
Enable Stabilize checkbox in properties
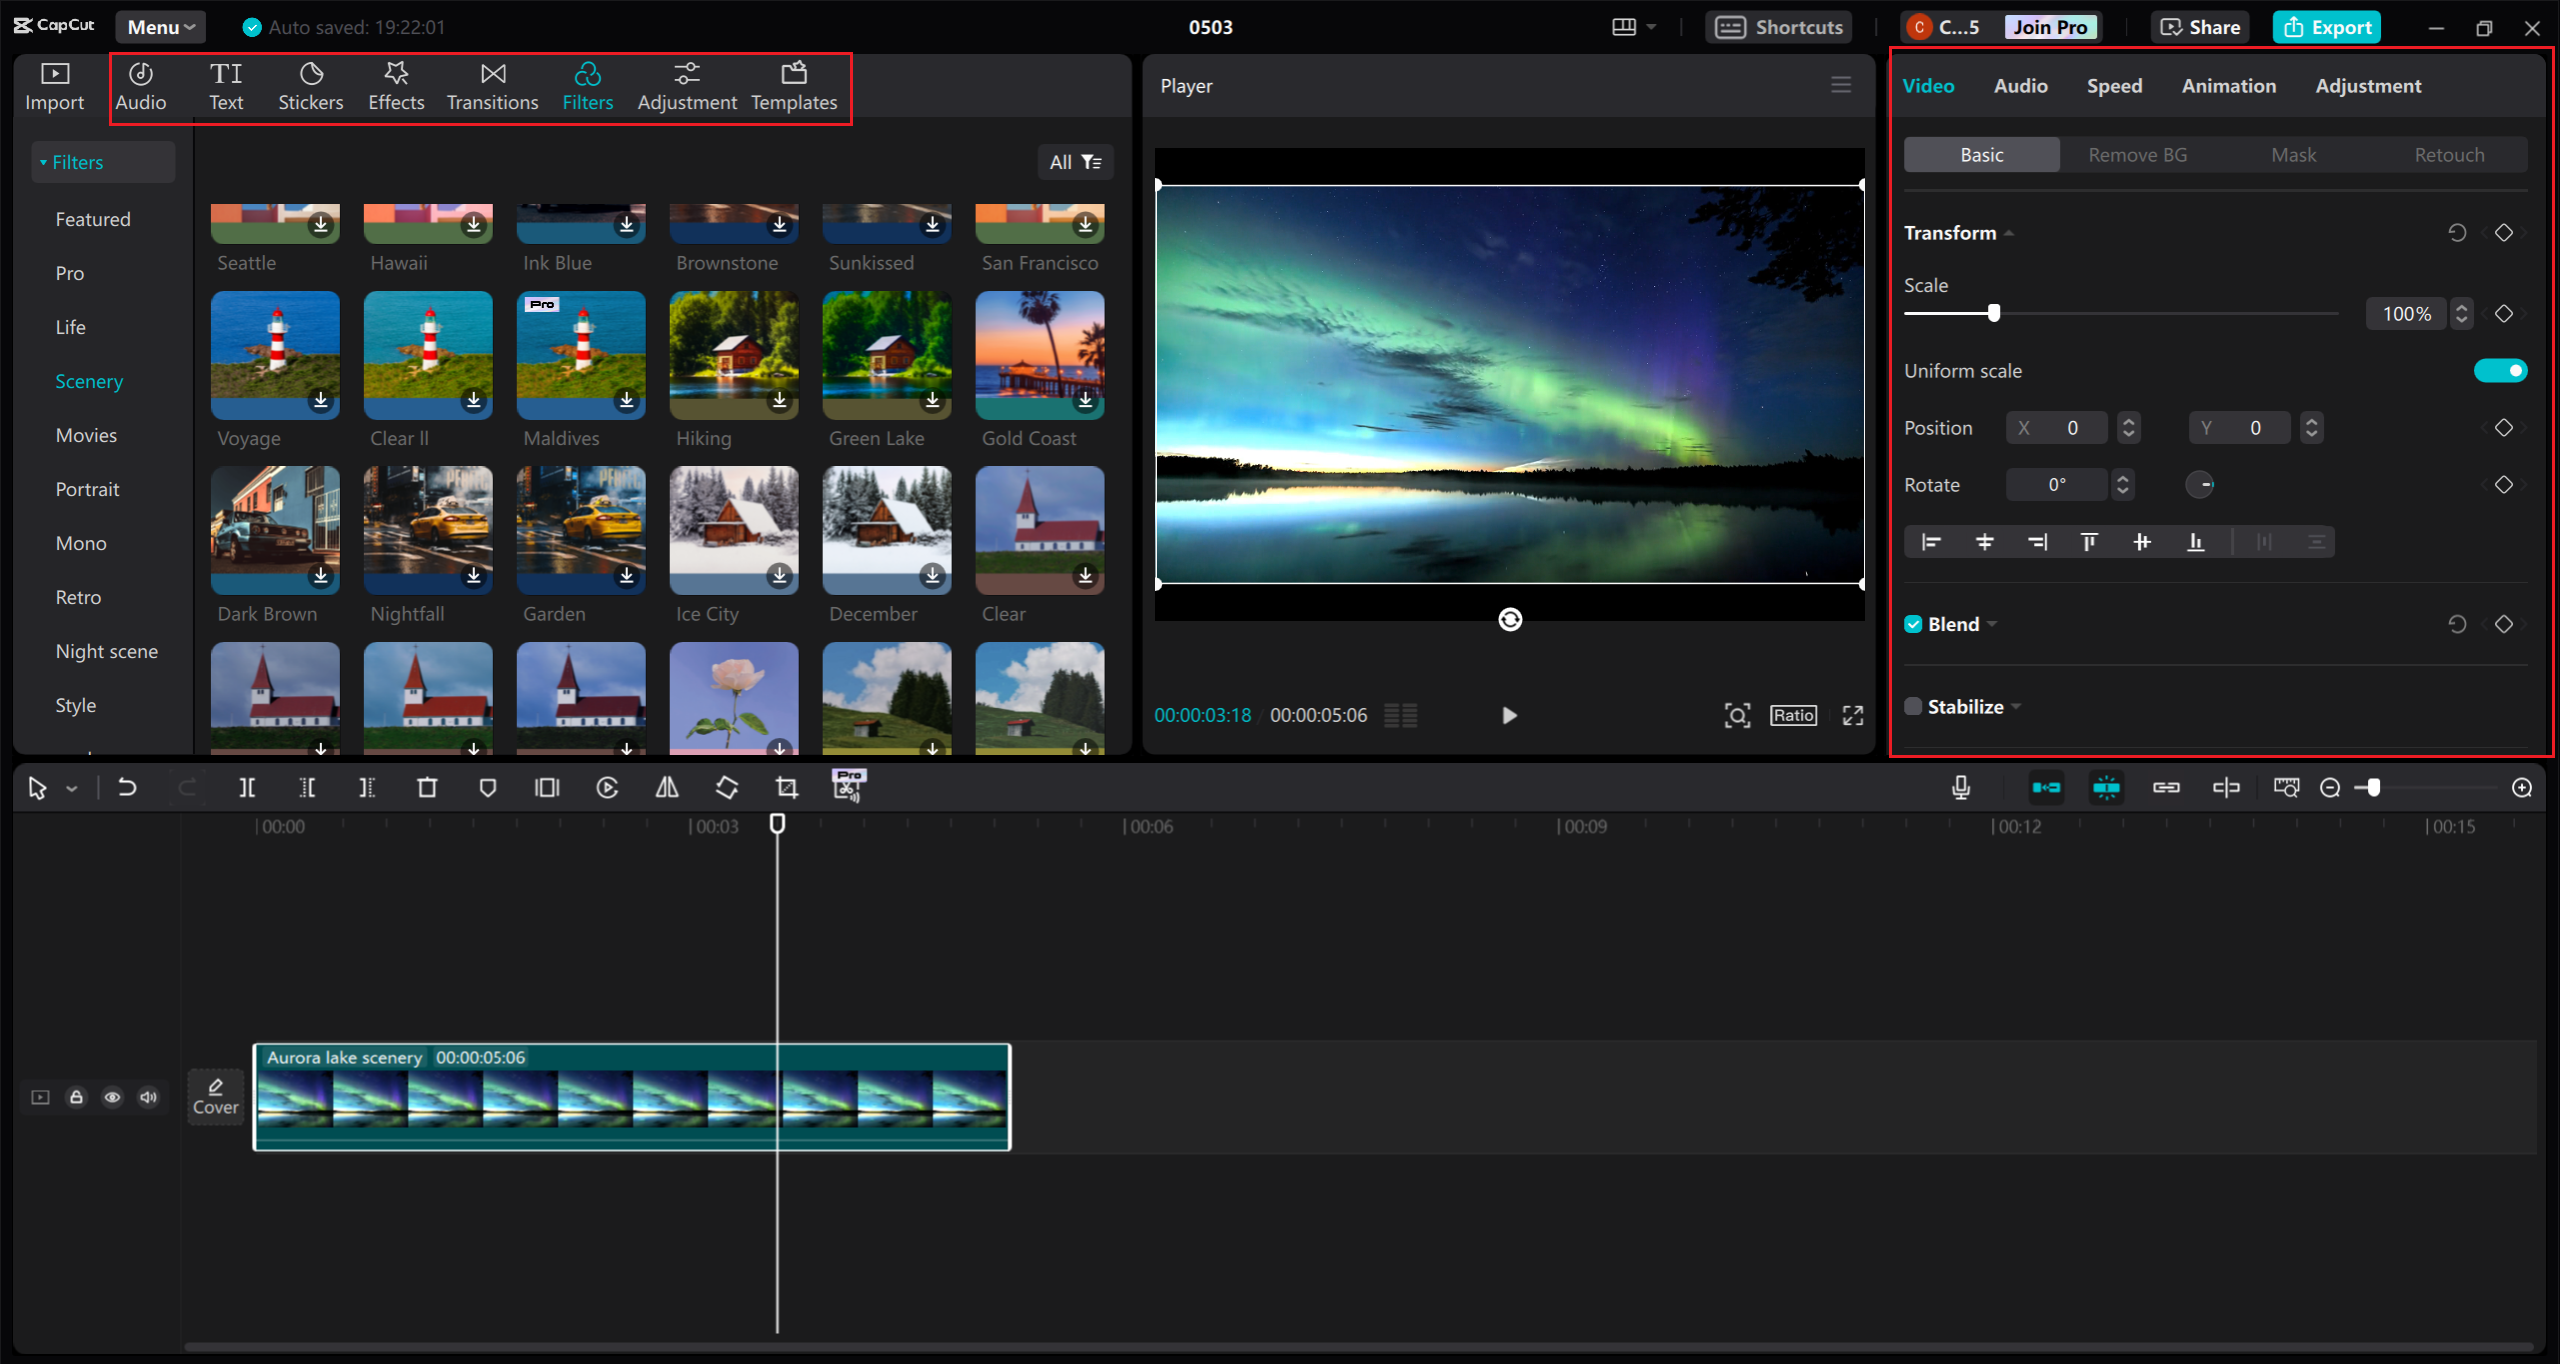click(x=1910, y=706)
